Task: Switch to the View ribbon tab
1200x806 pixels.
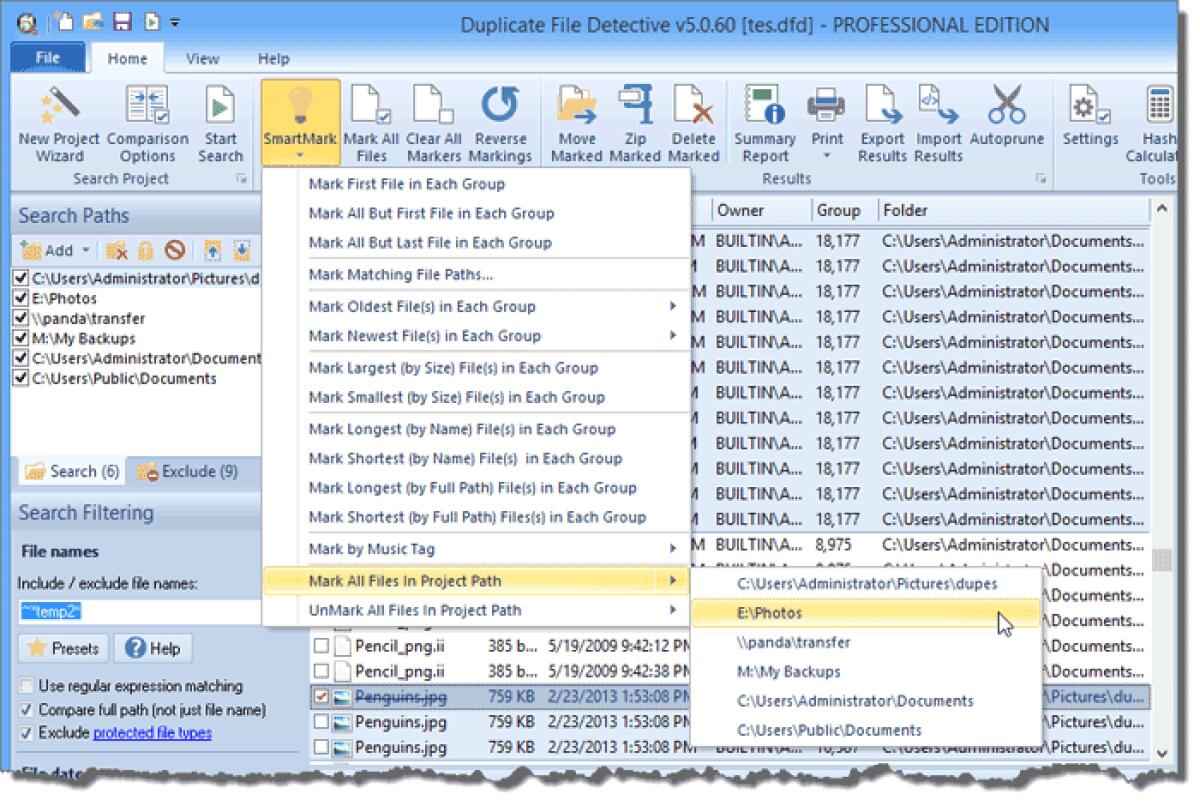Action: [x=202, y=58]
